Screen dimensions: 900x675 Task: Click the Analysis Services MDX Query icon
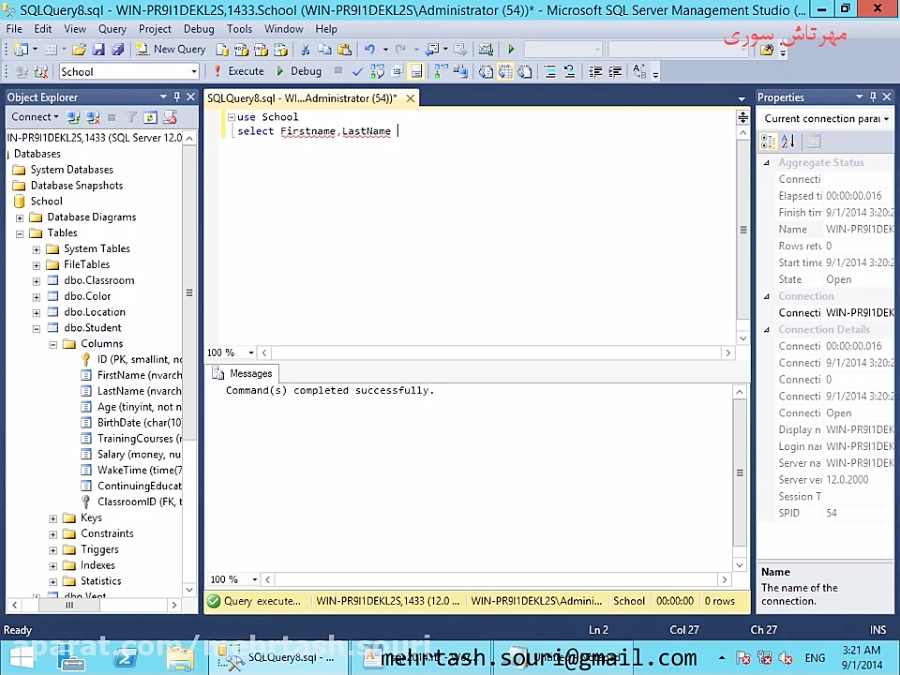(241, 49)
